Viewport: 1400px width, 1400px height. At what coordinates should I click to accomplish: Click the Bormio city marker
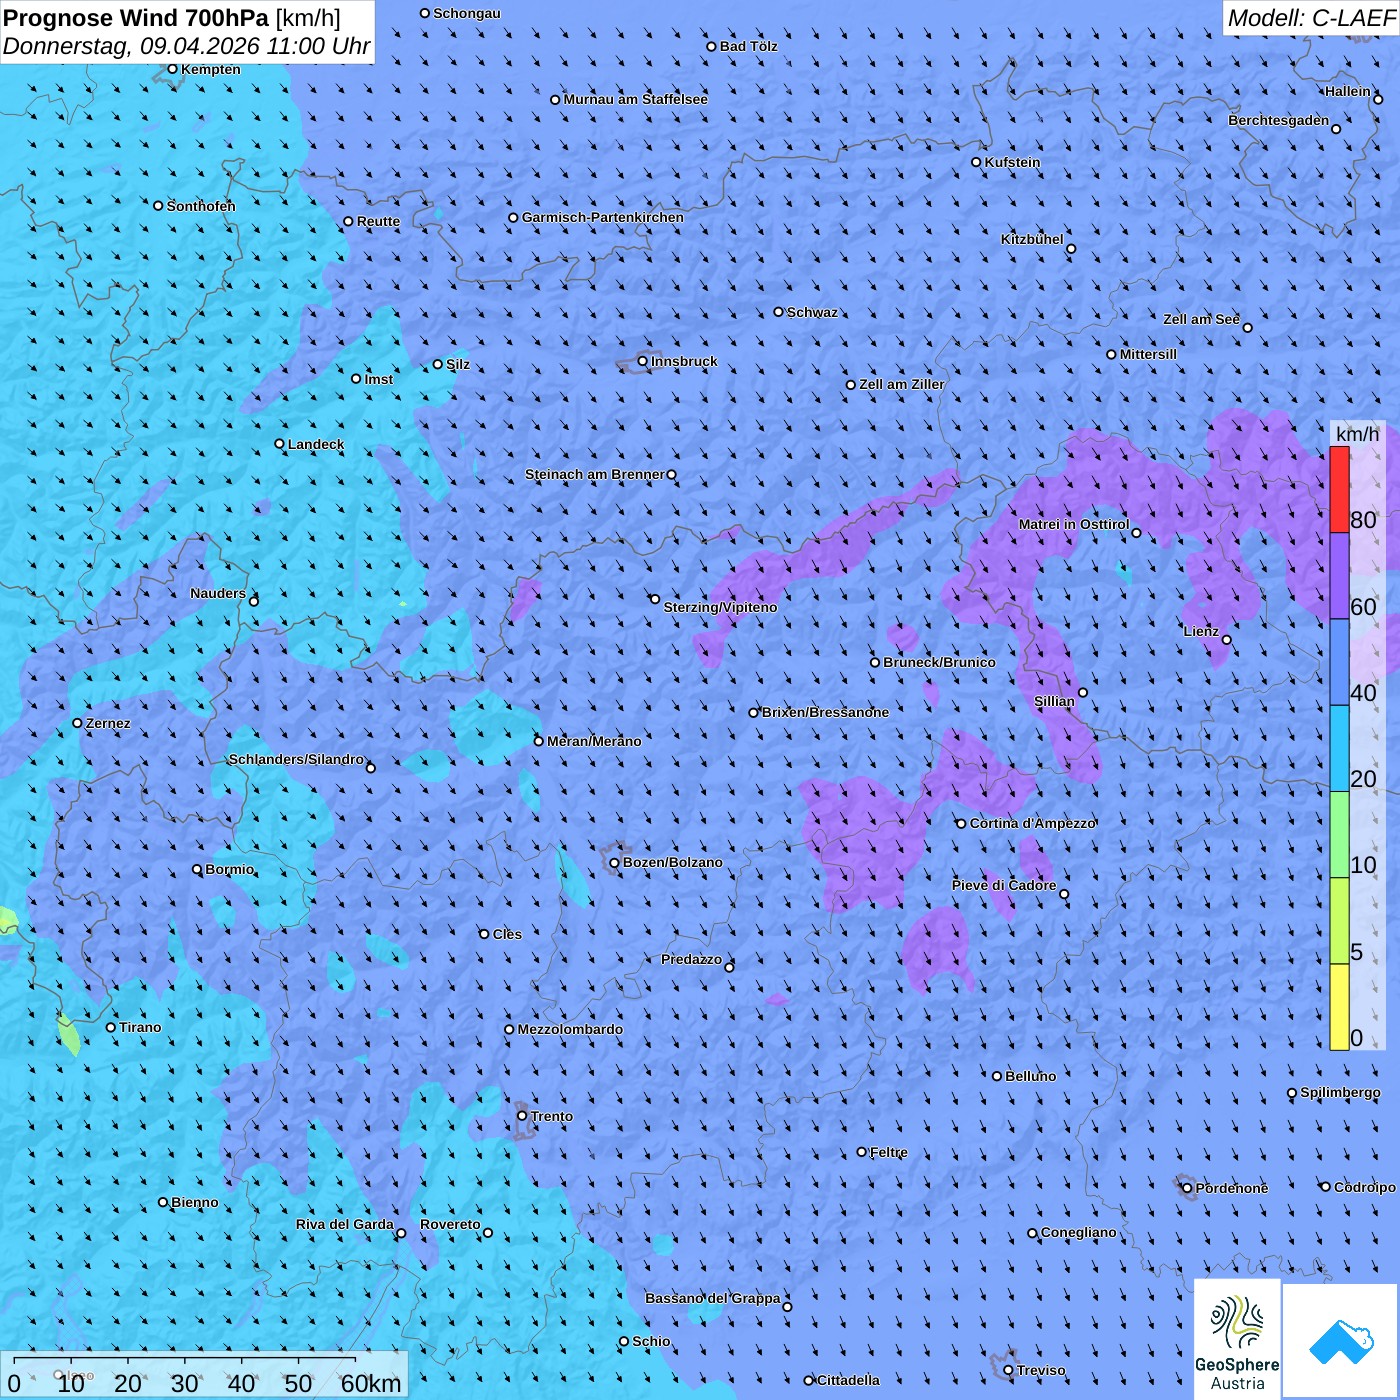pyautogui.click(x=198, y=870)
